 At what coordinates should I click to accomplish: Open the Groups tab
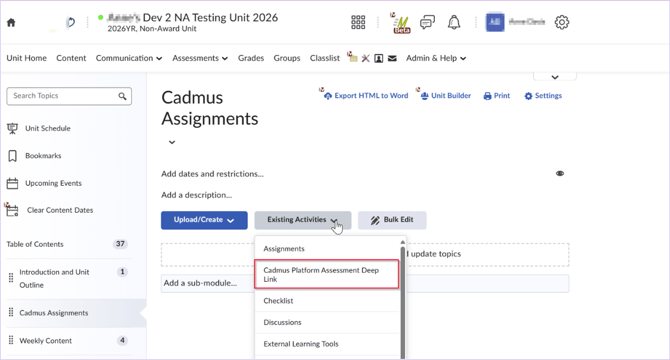287,58
